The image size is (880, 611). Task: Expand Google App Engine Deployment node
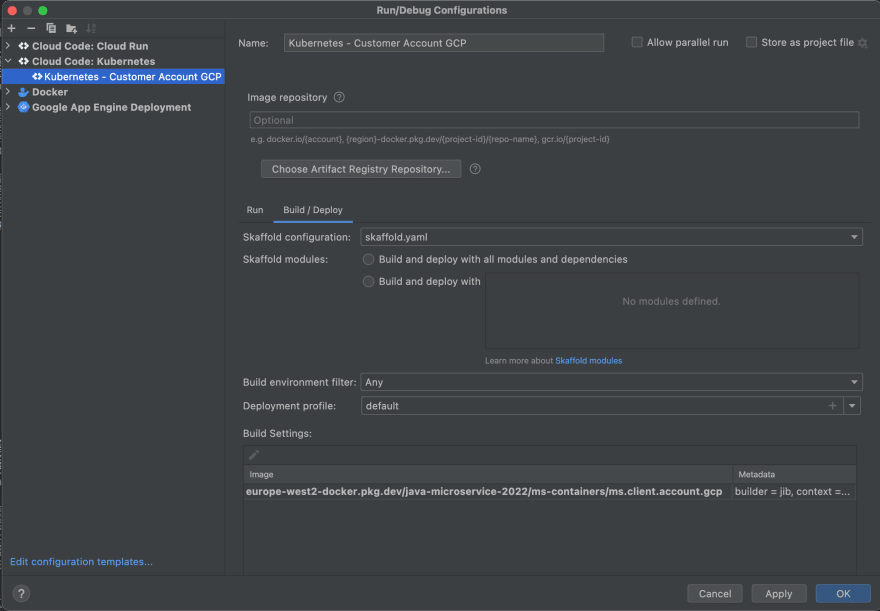(8, 107)
